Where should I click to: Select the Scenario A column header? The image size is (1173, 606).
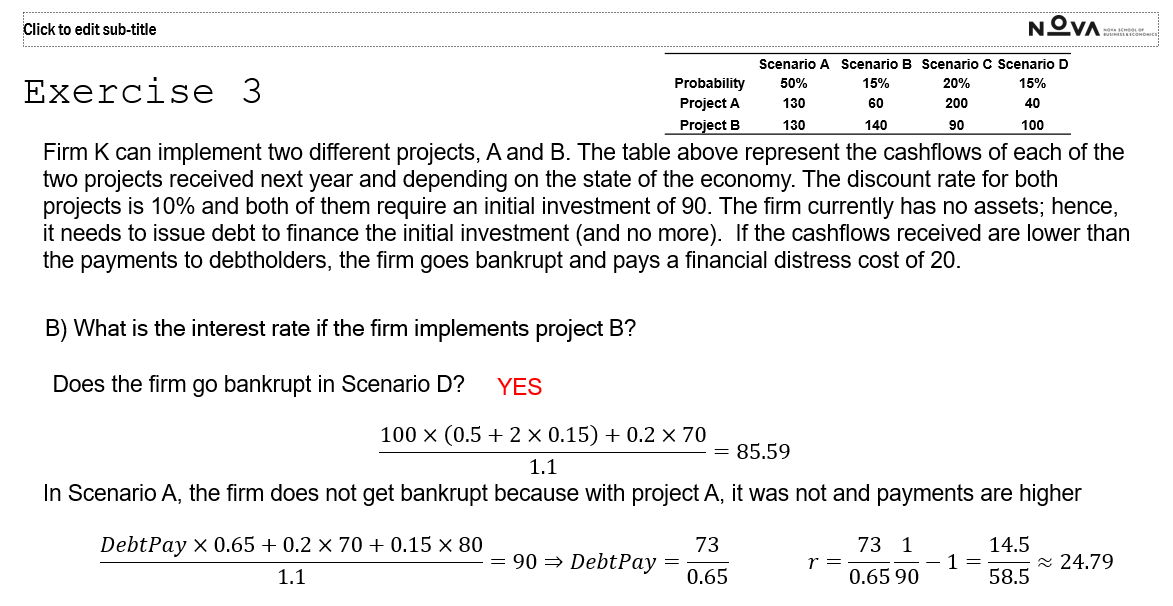[x=794, y=64]
